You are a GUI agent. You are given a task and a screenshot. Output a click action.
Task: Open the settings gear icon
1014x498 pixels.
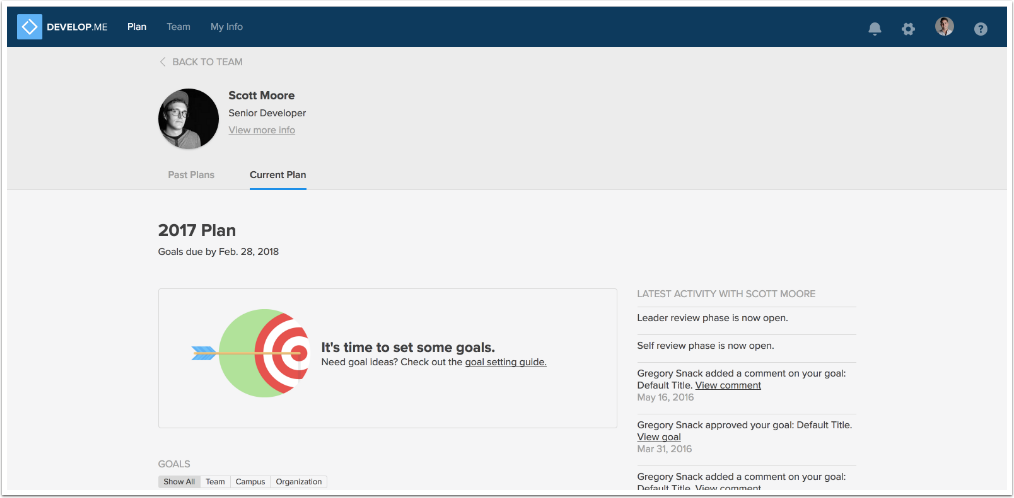pyautogui.click(x=909, y=28)
